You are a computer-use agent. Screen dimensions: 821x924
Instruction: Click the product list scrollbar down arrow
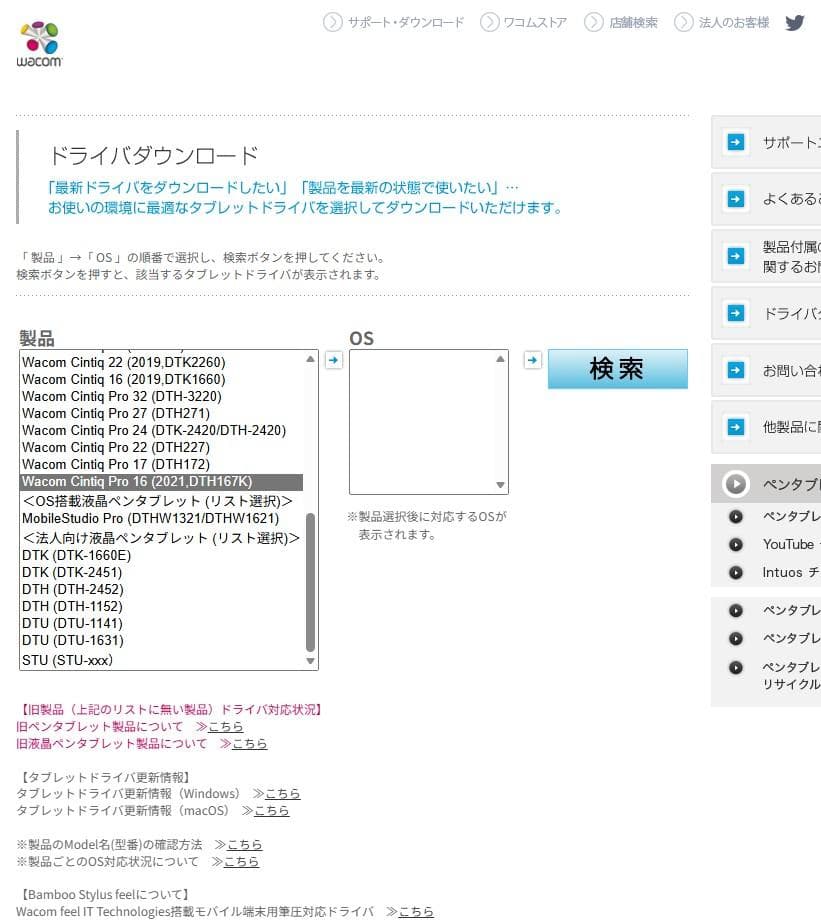click(310, 661)
